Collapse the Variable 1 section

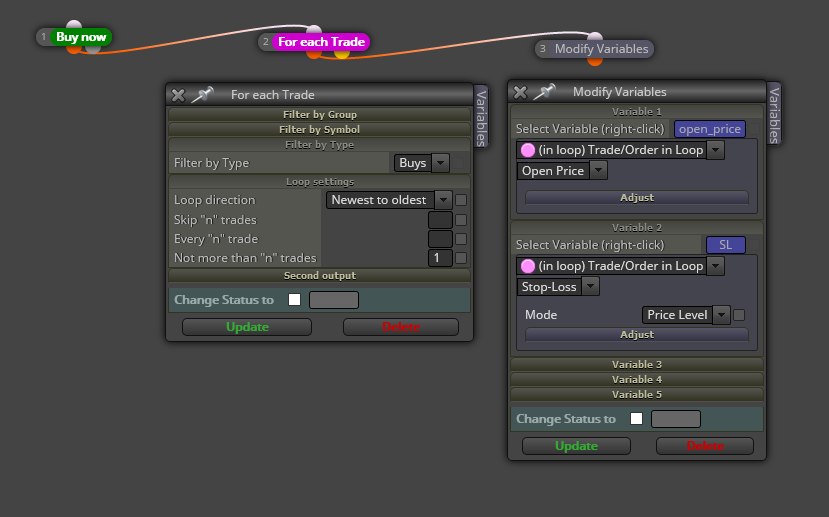pos(637,112)
